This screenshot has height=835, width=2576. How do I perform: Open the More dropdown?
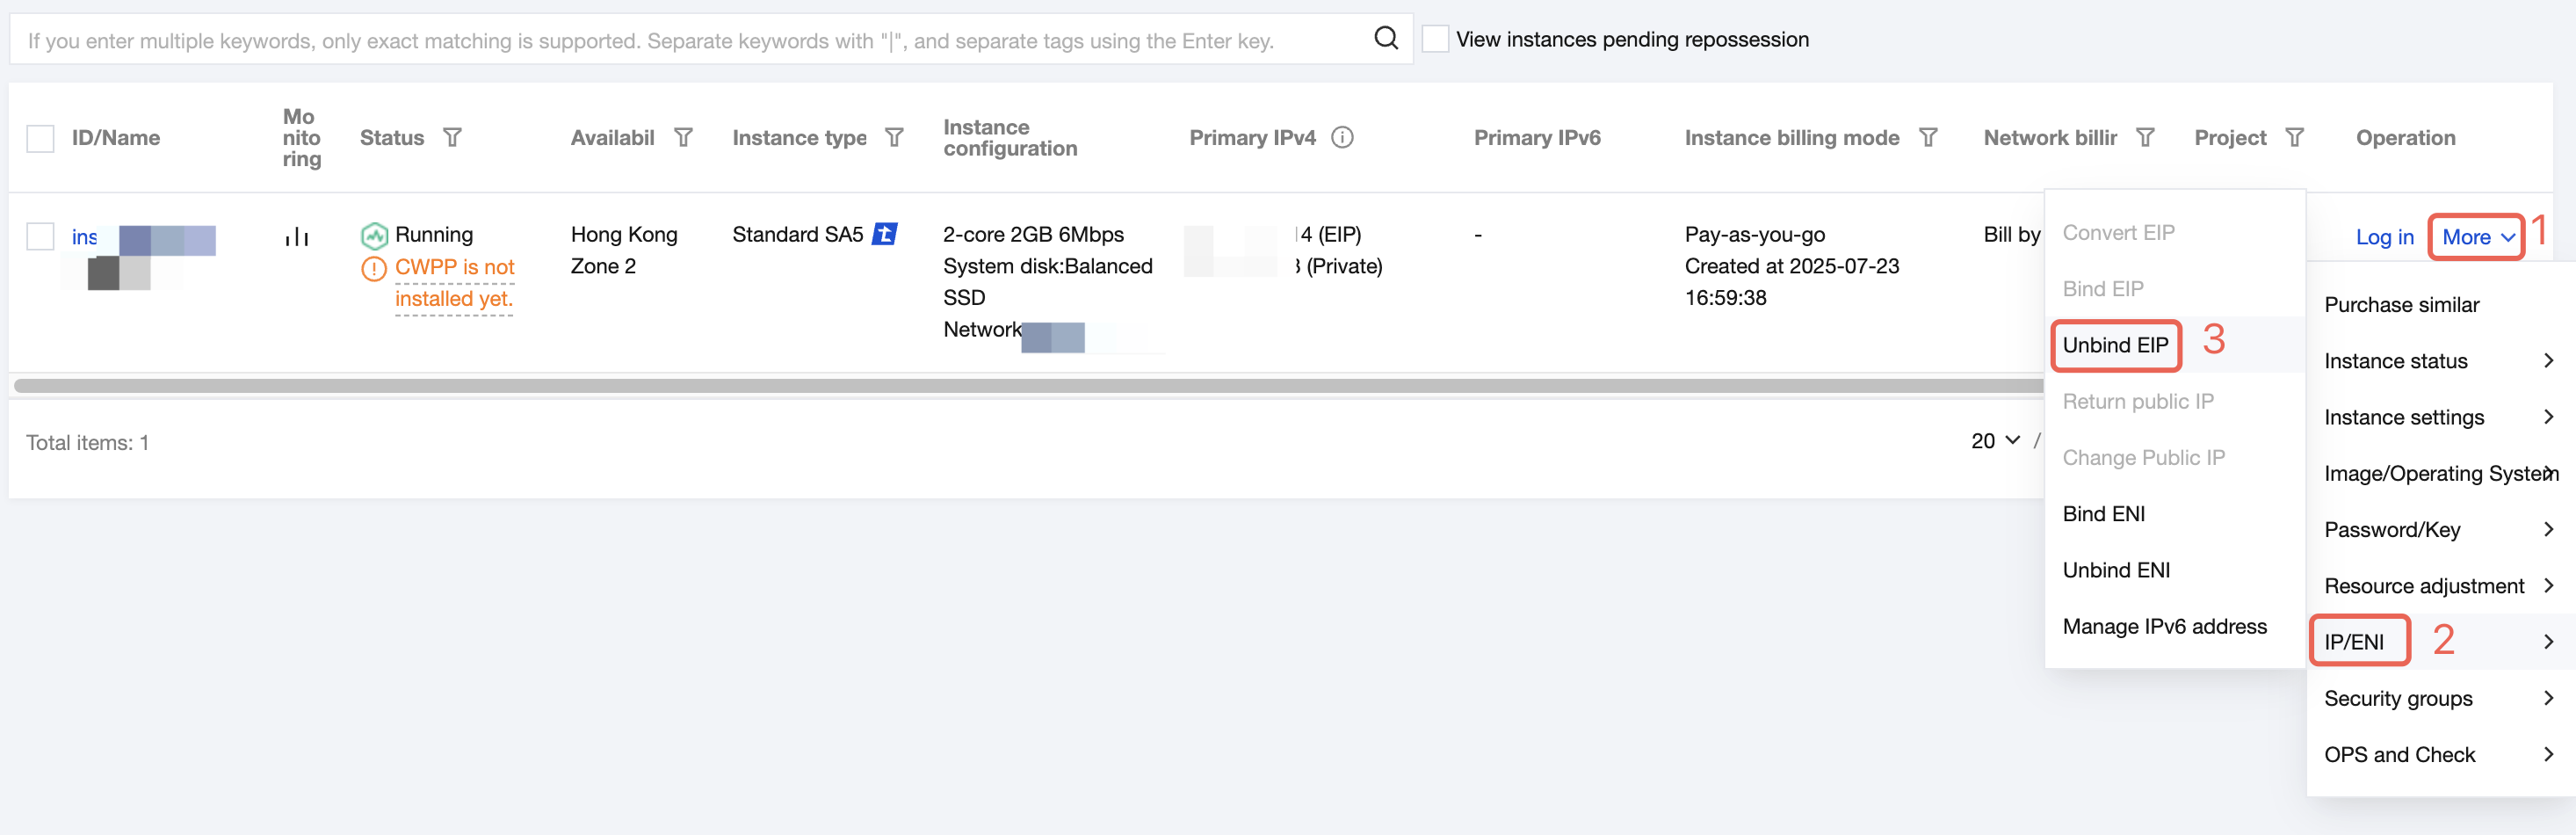point(2476,237)
